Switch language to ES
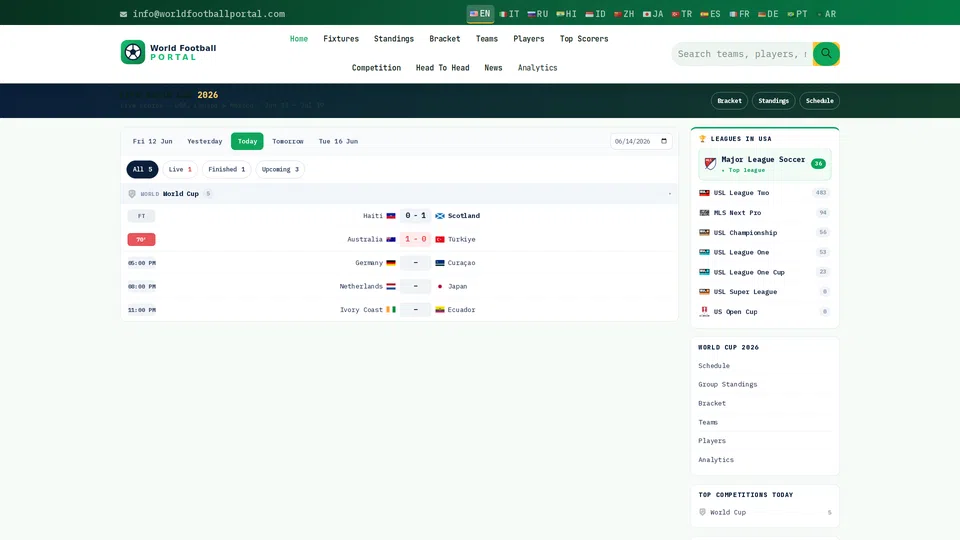Viewport: 960px width, 540px height. (x=710, y=14)
